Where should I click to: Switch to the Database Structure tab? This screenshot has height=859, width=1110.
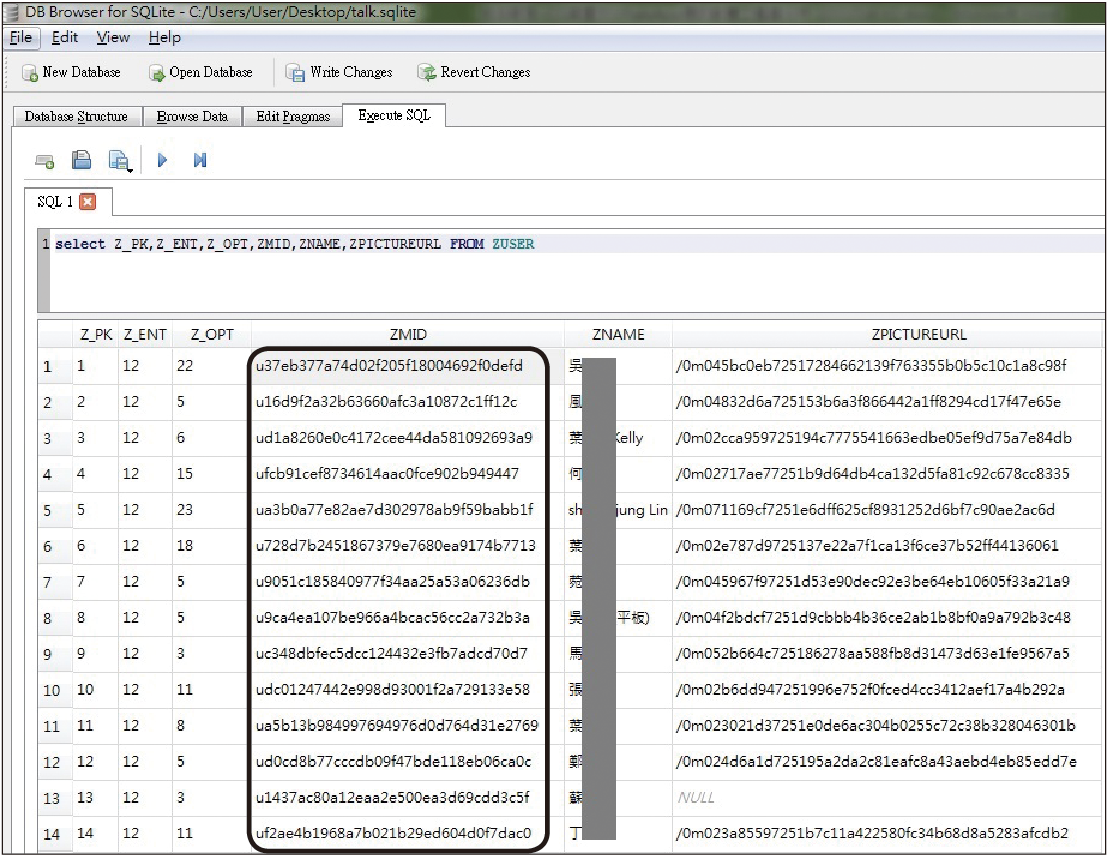76,117
